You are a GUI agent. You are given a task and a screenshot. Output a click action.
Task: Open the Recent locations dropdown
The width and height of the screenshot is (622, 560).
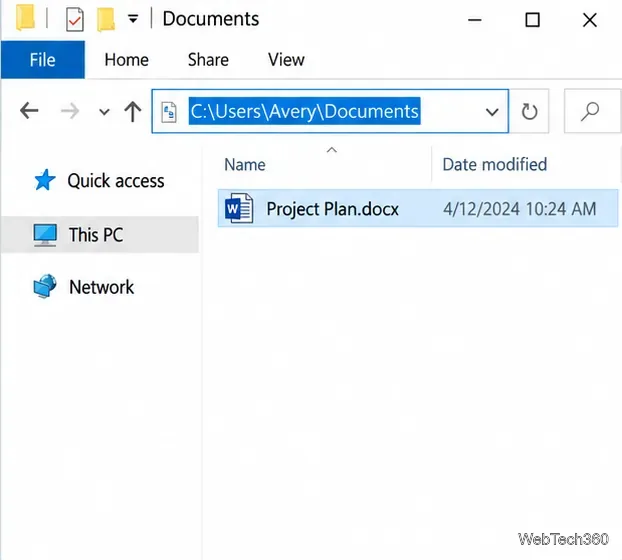click(104, 112)
